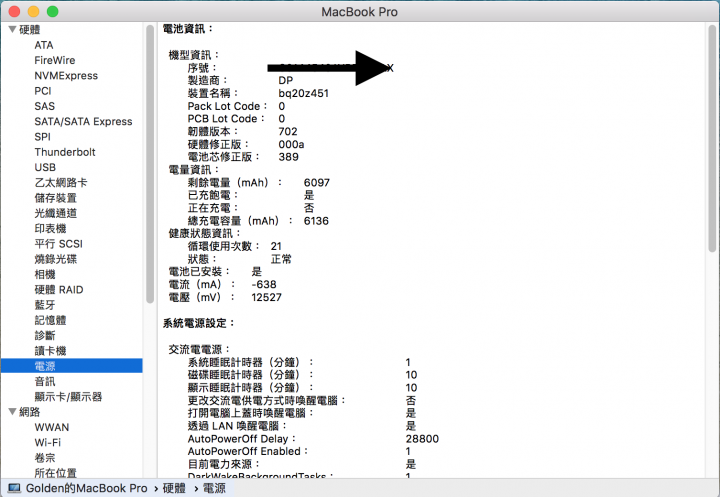Select 卷宗 in the sidebar
Screen dimensions: 720x497
click(x=45, y=457)
